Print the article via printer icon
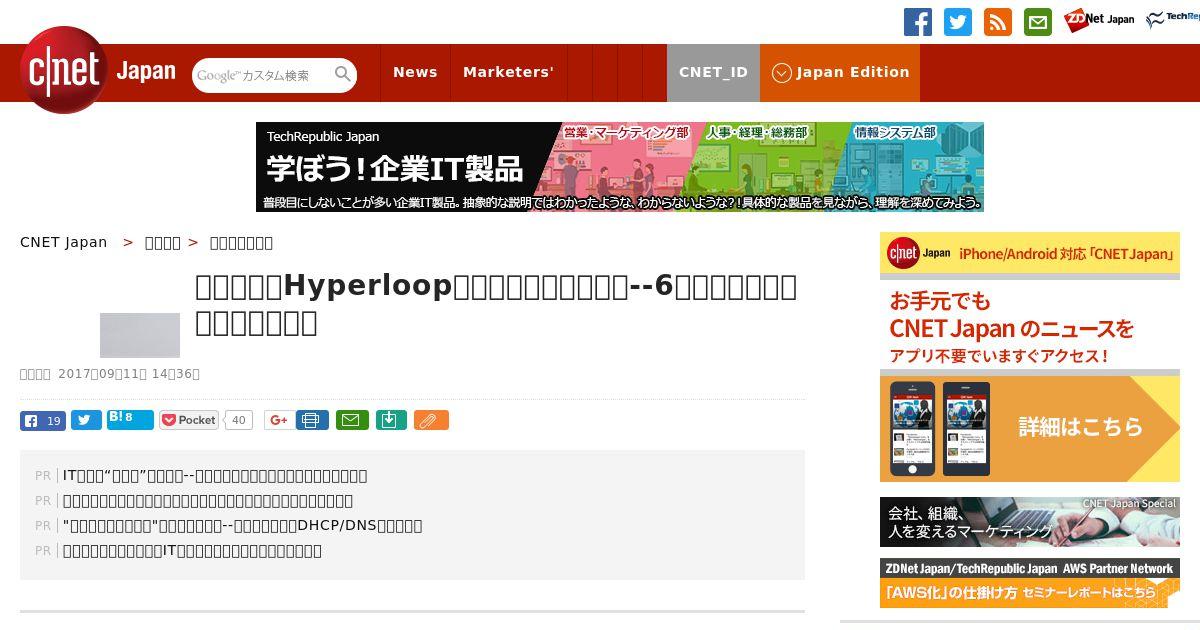1200x630 pixels. click(x=312, y=420)
